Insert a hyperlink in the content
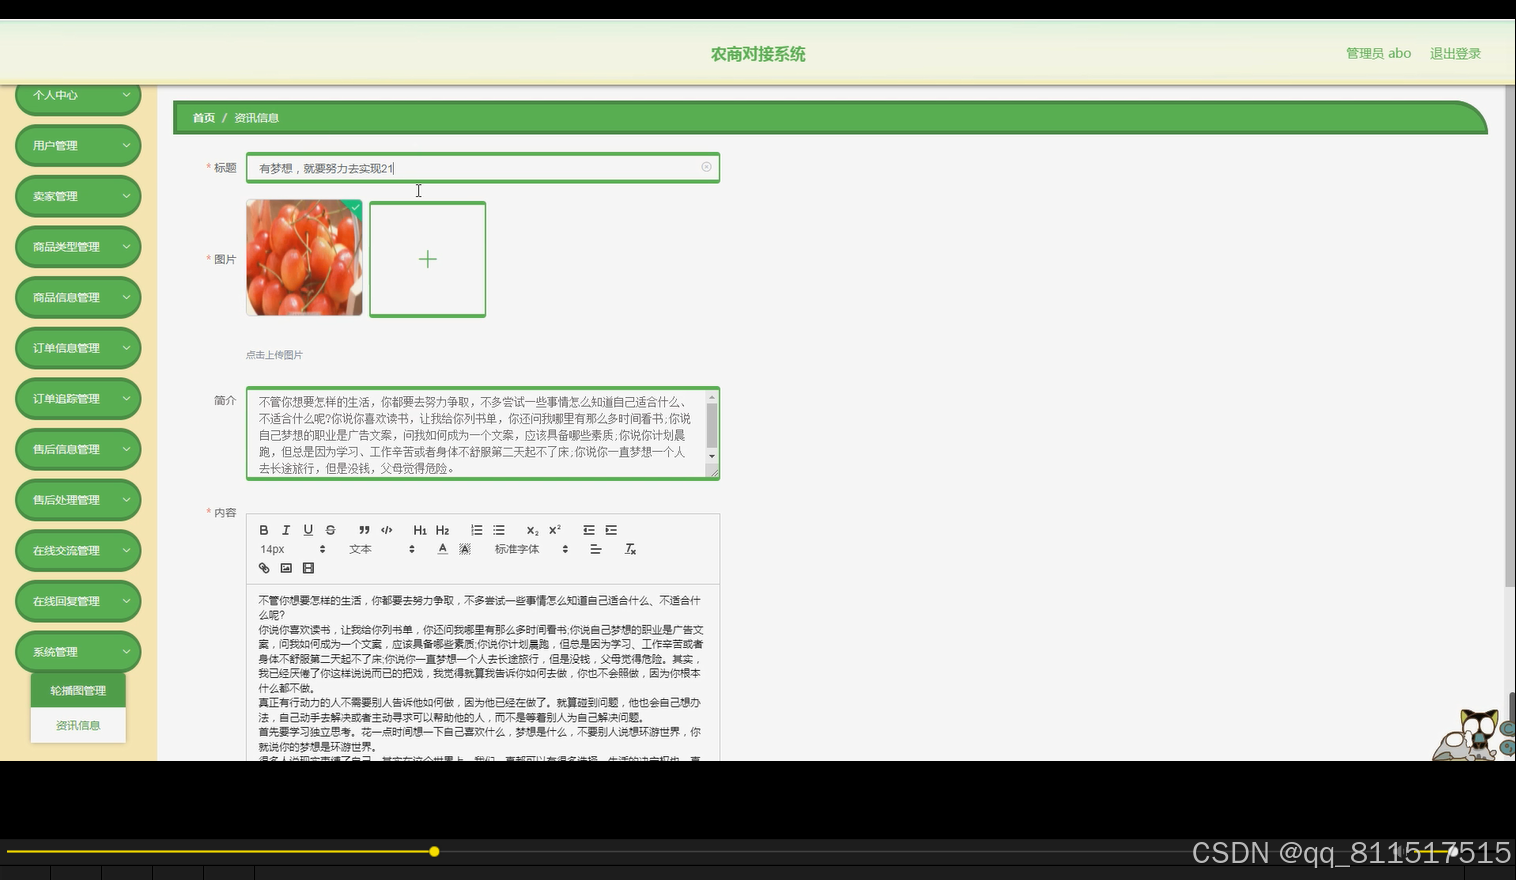The image size is (1516, 880). click(x=263, y=567)
